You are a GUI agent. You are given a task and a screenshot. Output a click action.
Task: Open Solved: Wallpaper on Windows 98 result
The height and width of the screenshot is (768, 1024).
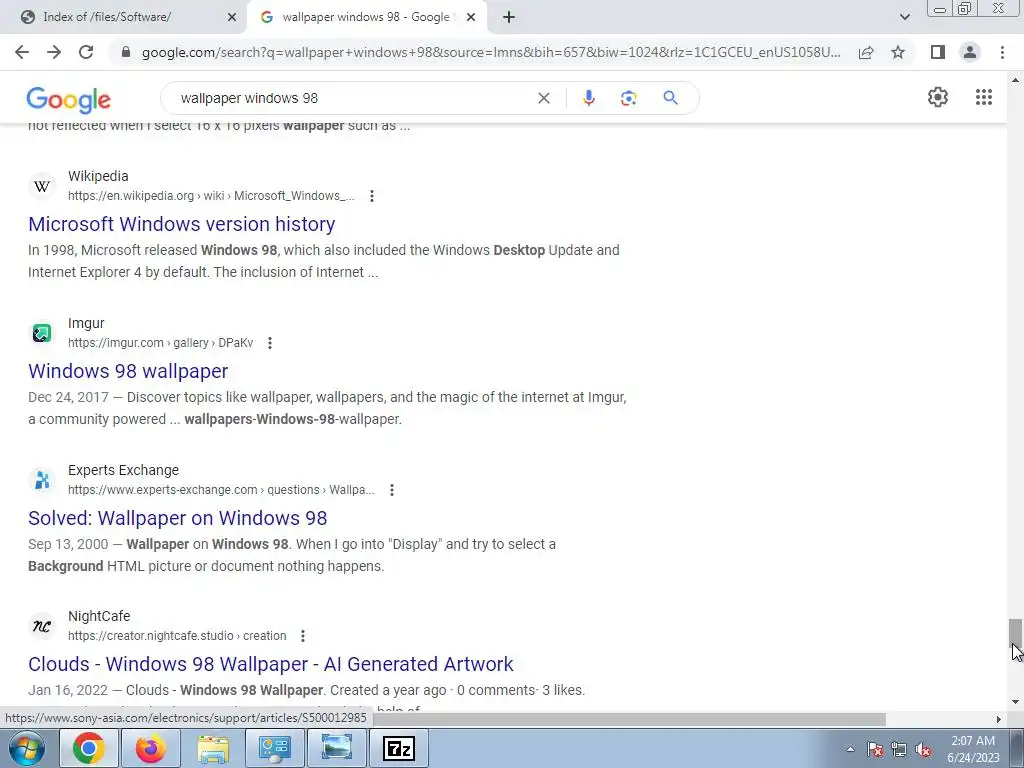click(x=178, y=518)
